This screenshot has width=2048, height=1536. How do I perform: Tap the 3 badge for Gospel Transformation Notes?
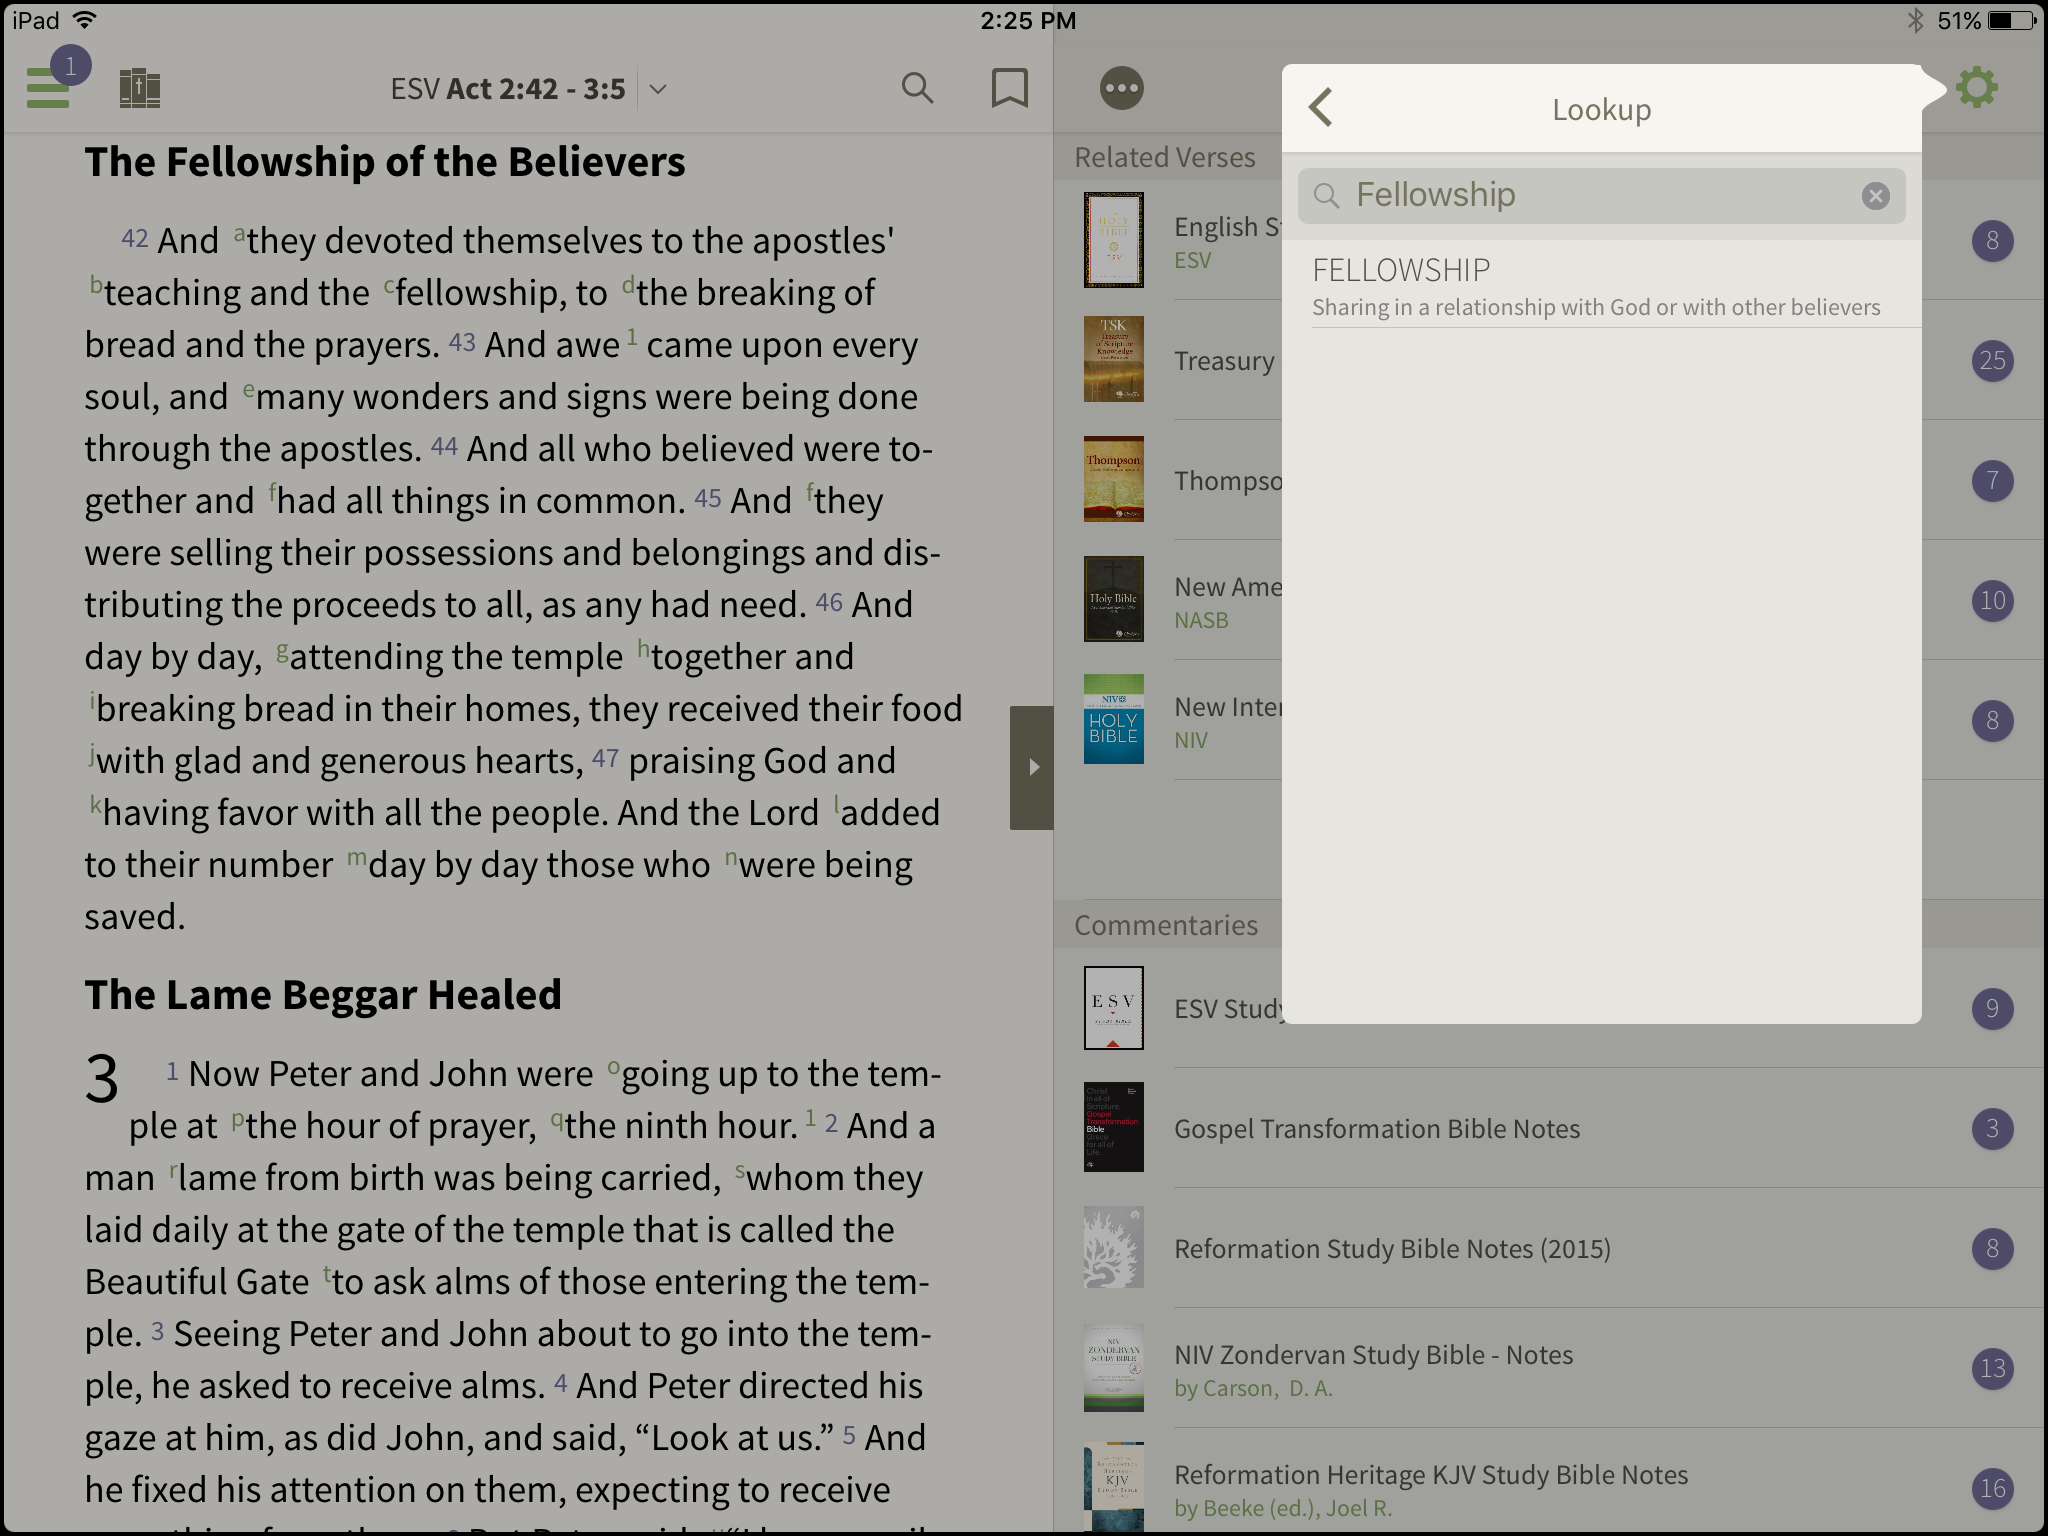[1992, 1128]
